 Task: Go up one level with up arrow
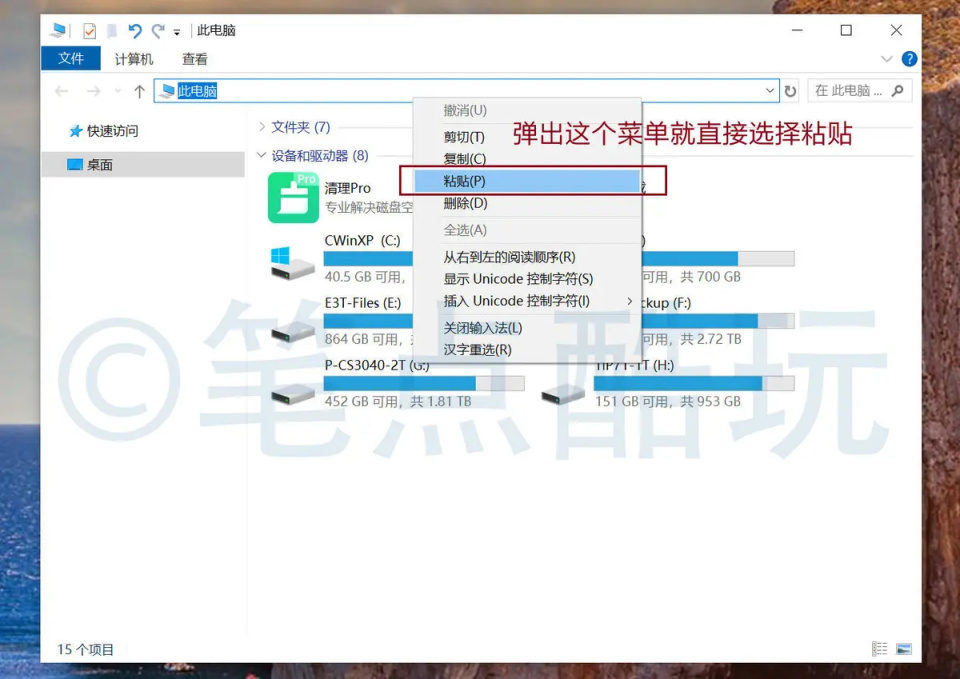coord(140,91)
